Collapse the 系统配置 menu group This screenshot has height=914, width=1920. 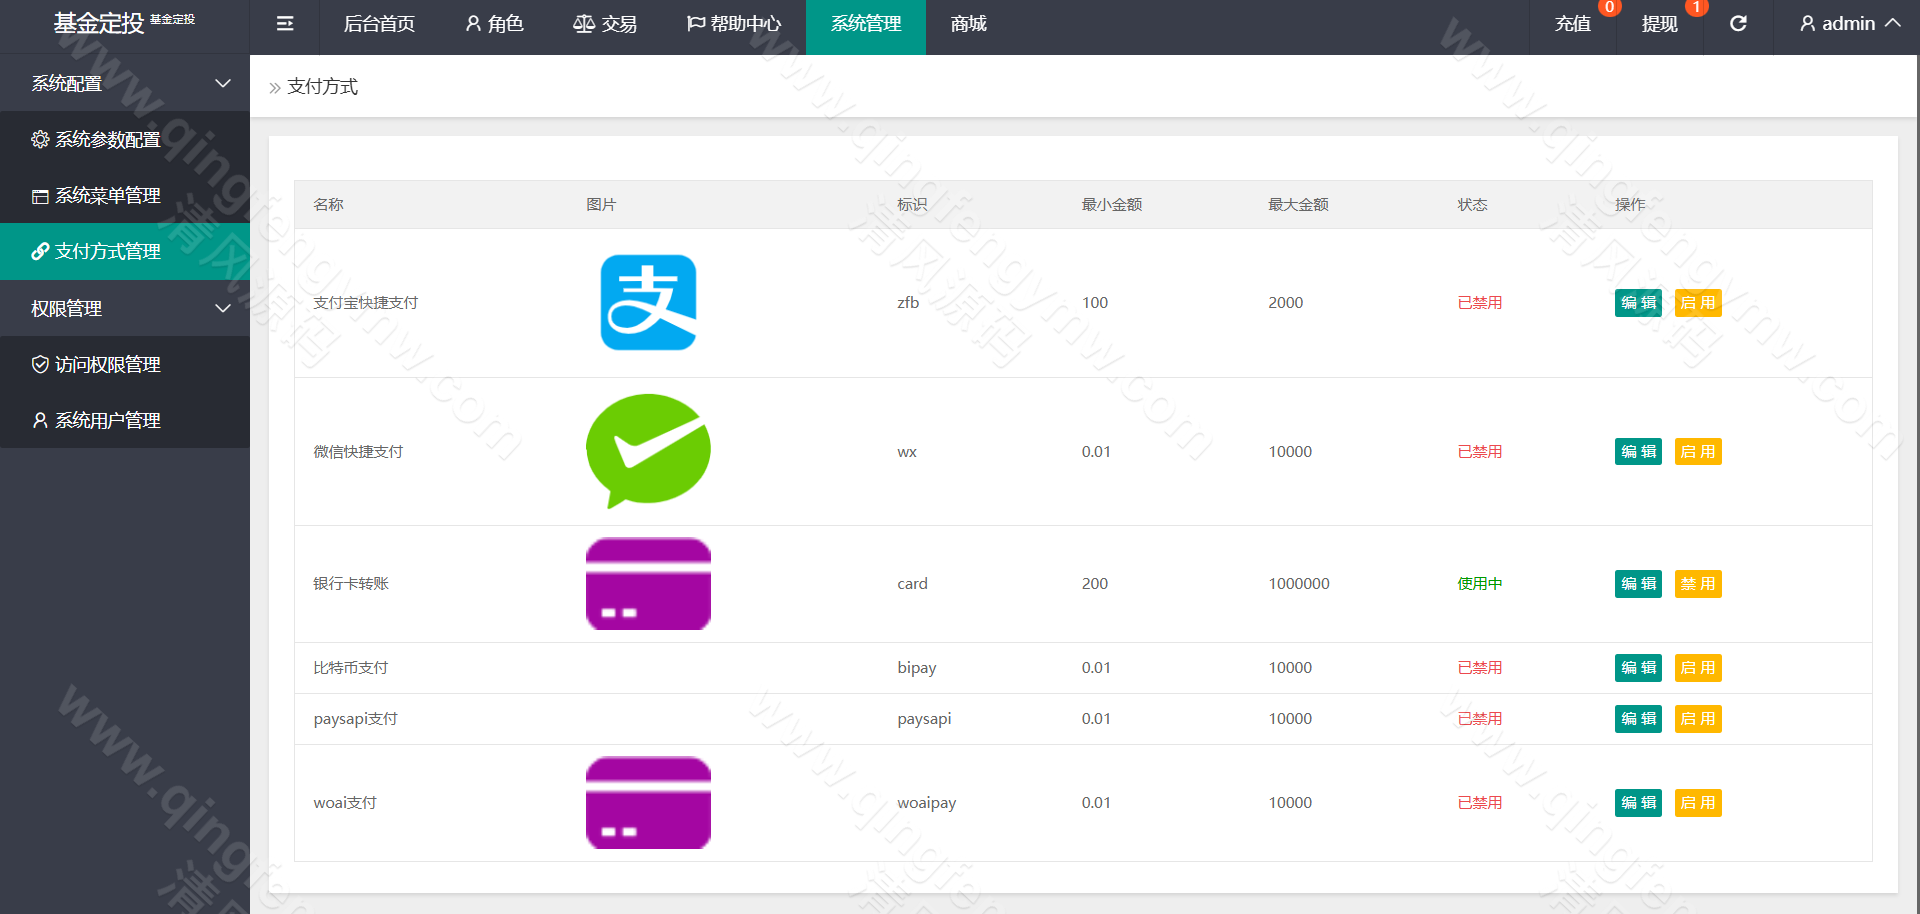pyautogui.click(x=125, y=83)
